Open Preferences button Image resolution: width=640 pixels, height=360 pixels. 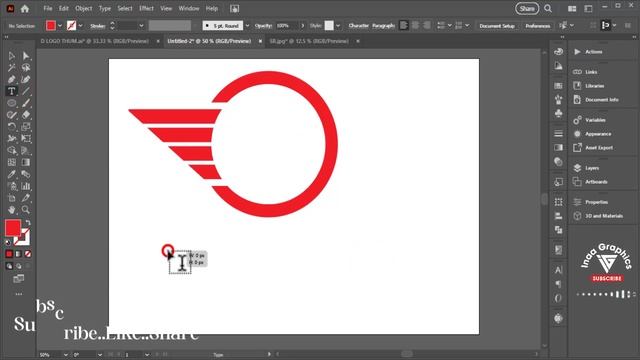[x=538, y=26]
